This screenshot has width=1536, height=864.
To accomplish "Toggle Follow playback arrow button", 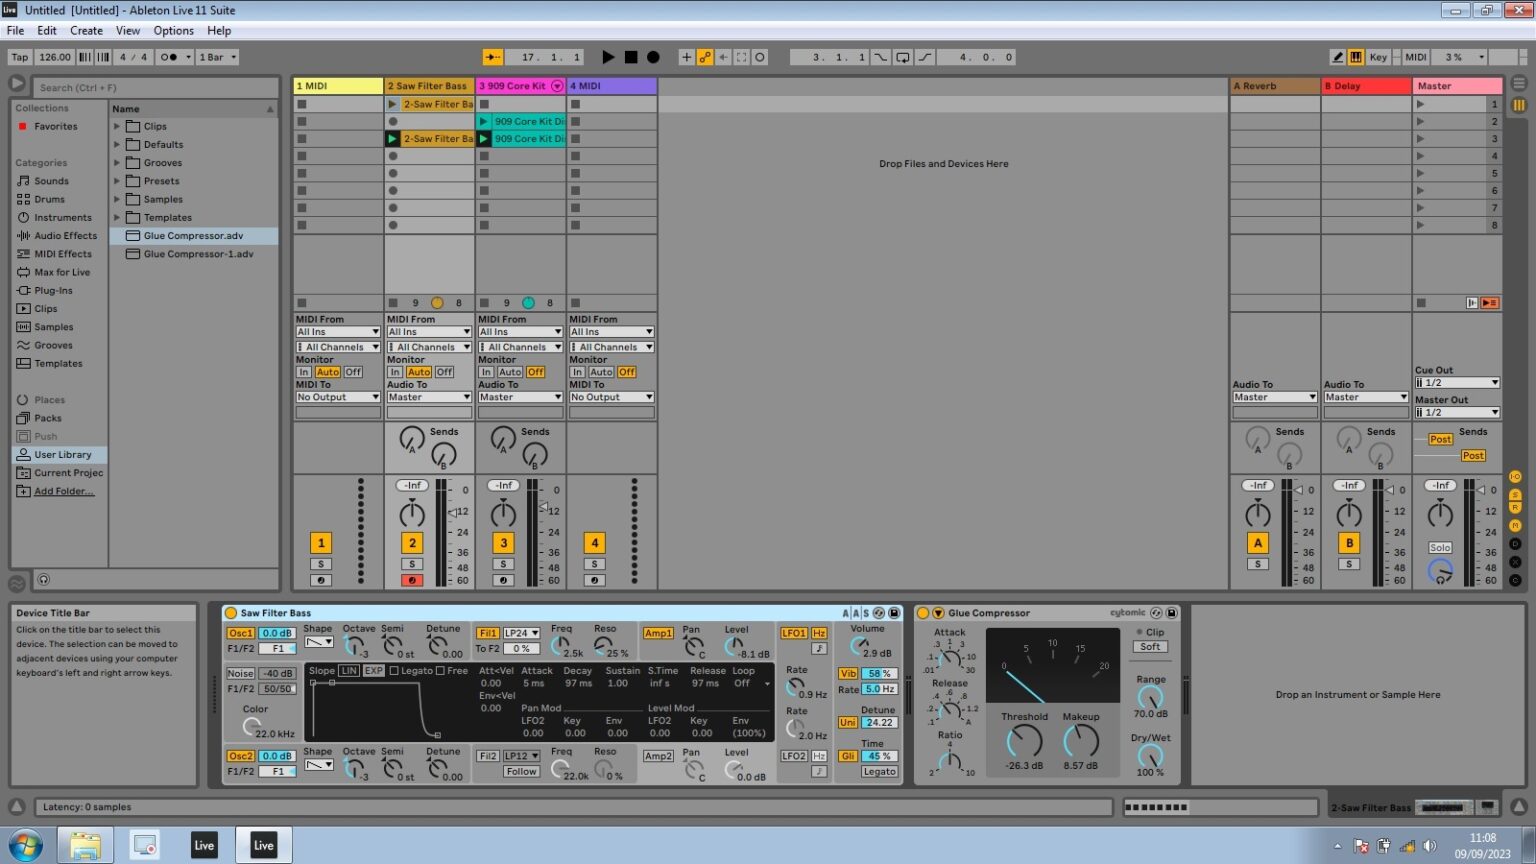I will 493,57.
